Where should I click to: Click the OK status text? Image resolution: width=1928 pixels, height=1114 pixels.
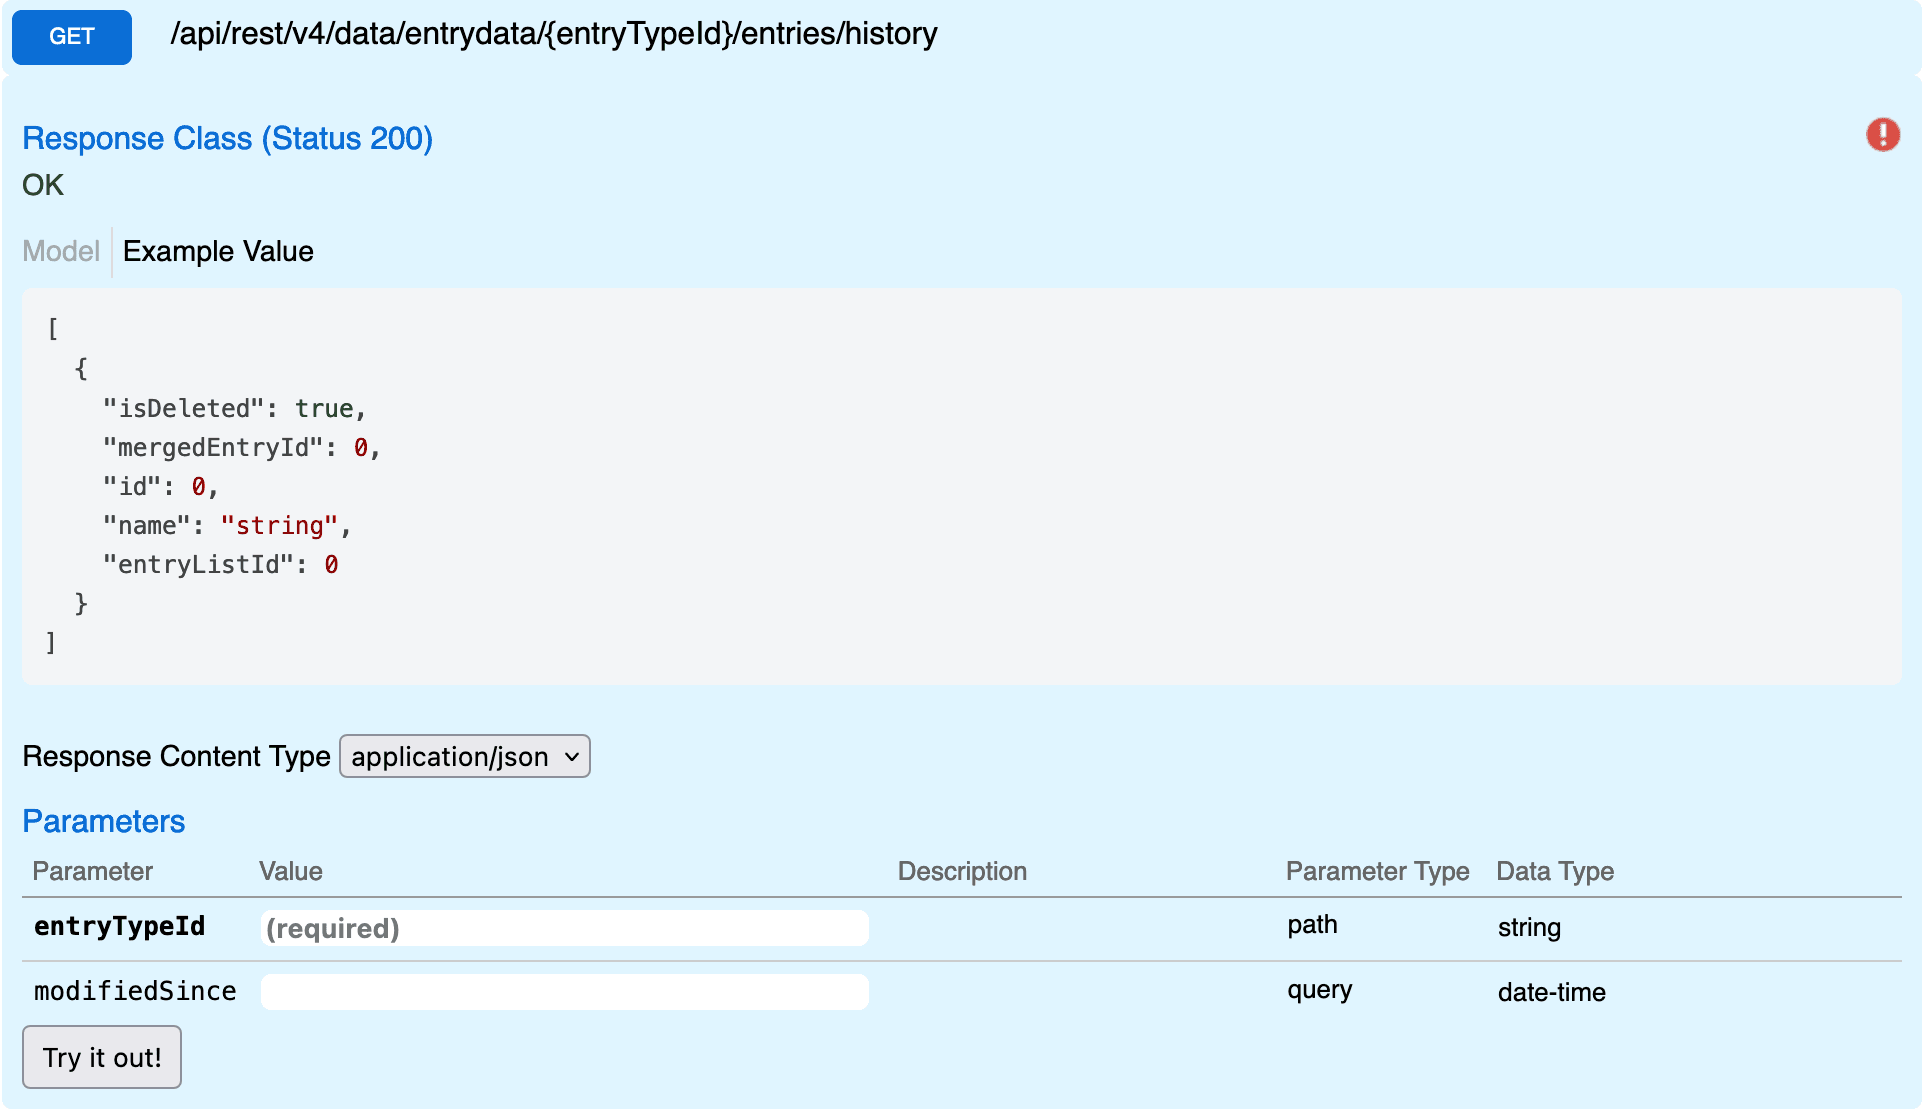coord(43,185)
